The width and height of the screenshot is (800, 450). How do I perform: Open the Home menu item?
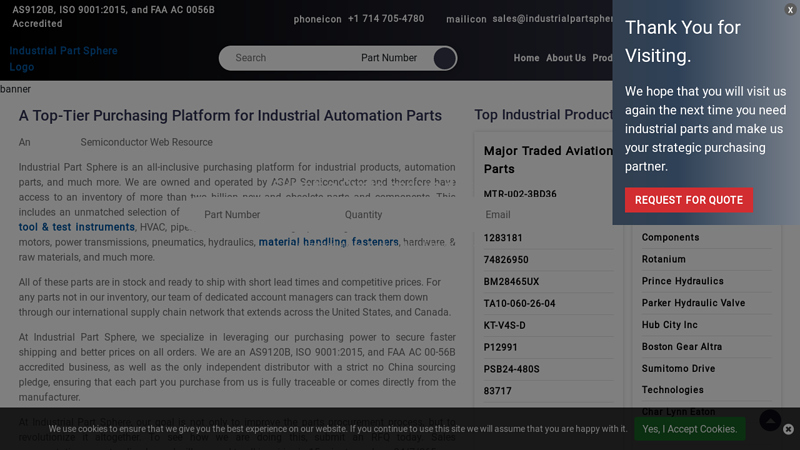point(526,58)
